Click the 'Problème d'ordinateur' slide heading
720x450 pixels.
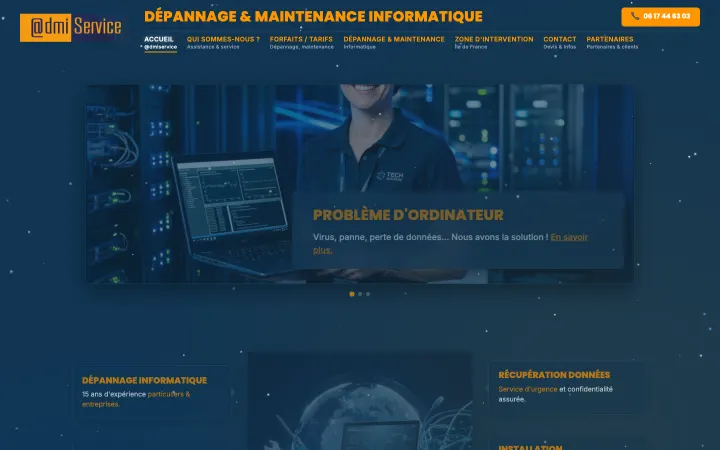(408, 215)
